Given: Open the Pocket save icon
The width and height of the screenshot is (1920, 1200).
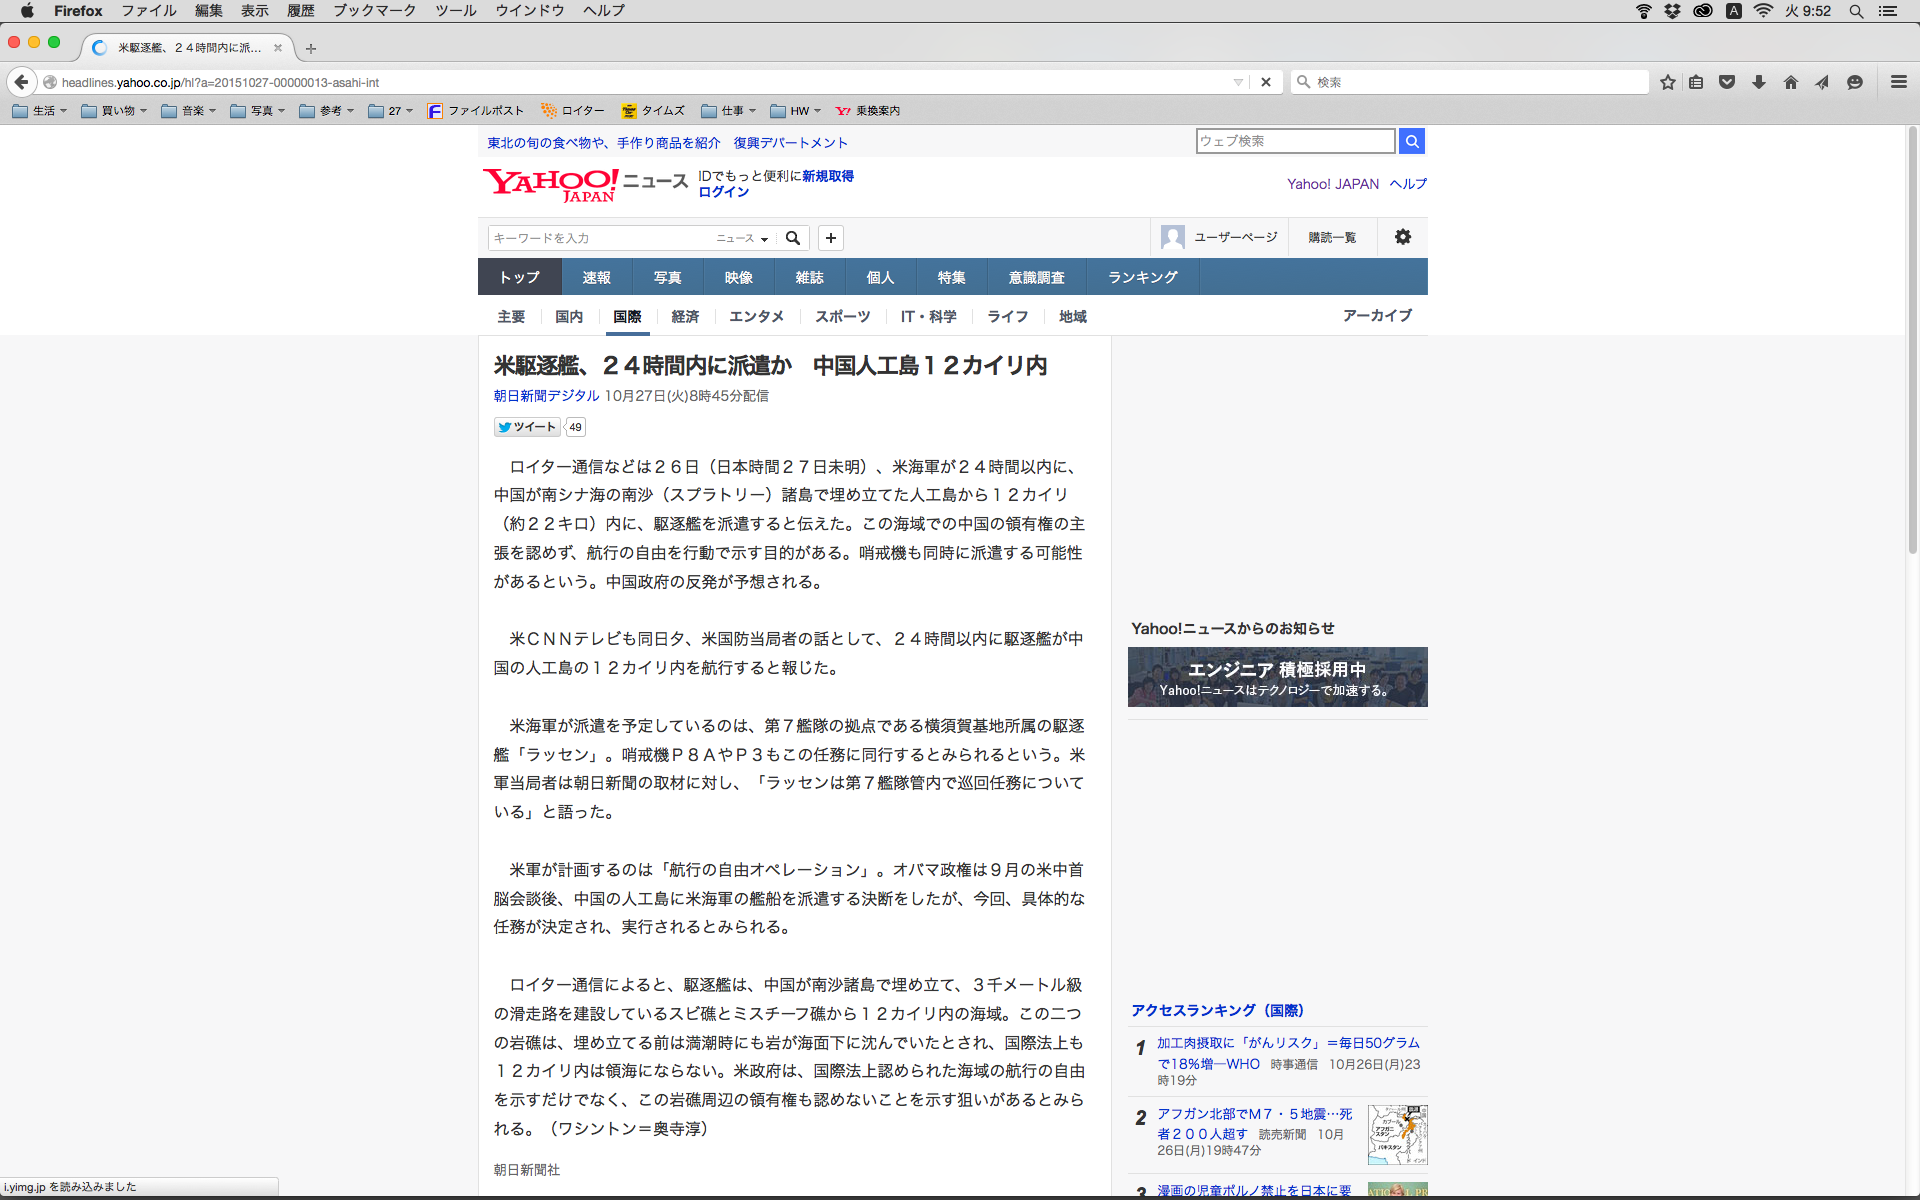Looking at the screenshot, I should [x=1727, y=82].
